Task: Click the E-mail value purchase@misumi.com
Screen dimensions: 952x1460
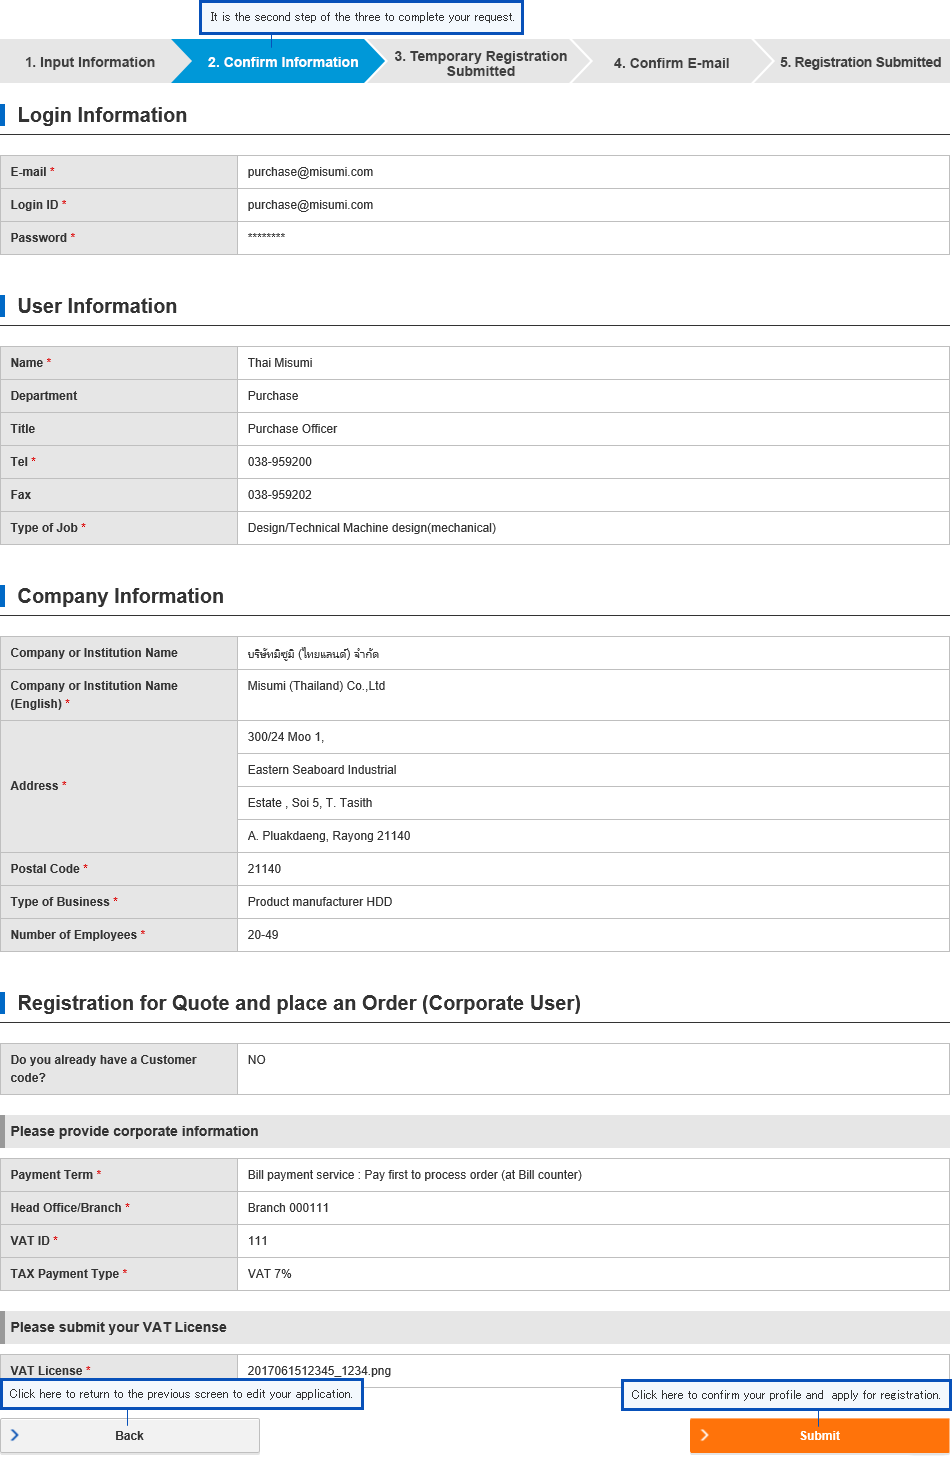Action: coord(310,172)
